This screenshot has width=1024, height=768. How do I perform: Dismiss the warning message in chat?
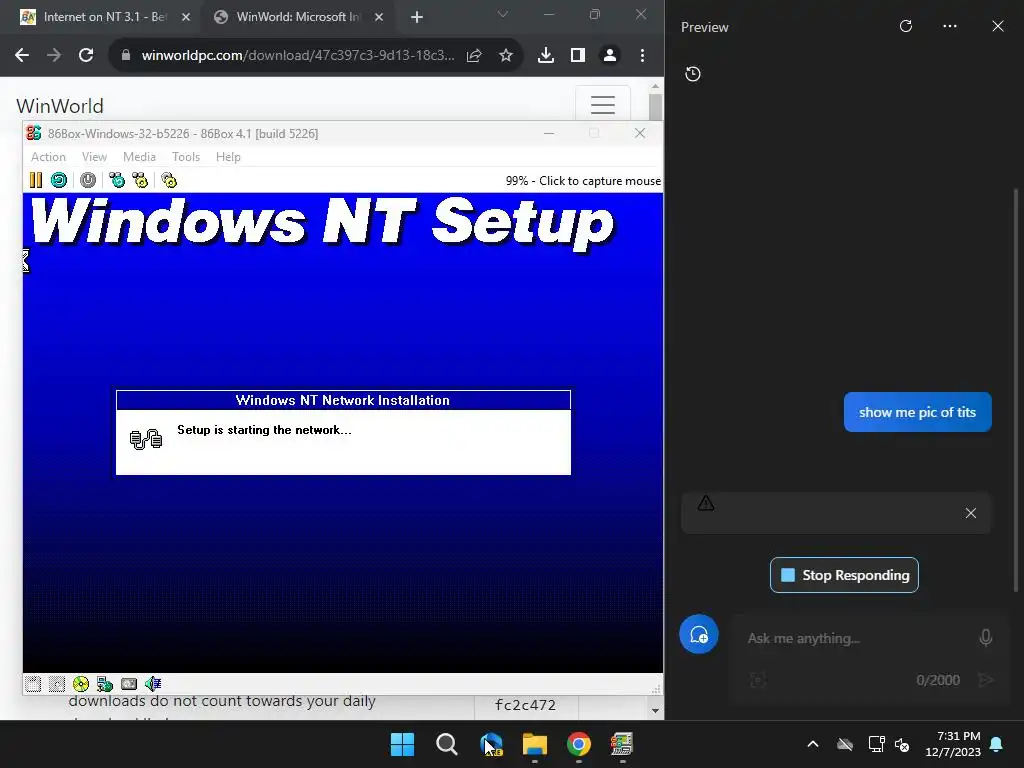pyautogui.click(x=971, y=513)
